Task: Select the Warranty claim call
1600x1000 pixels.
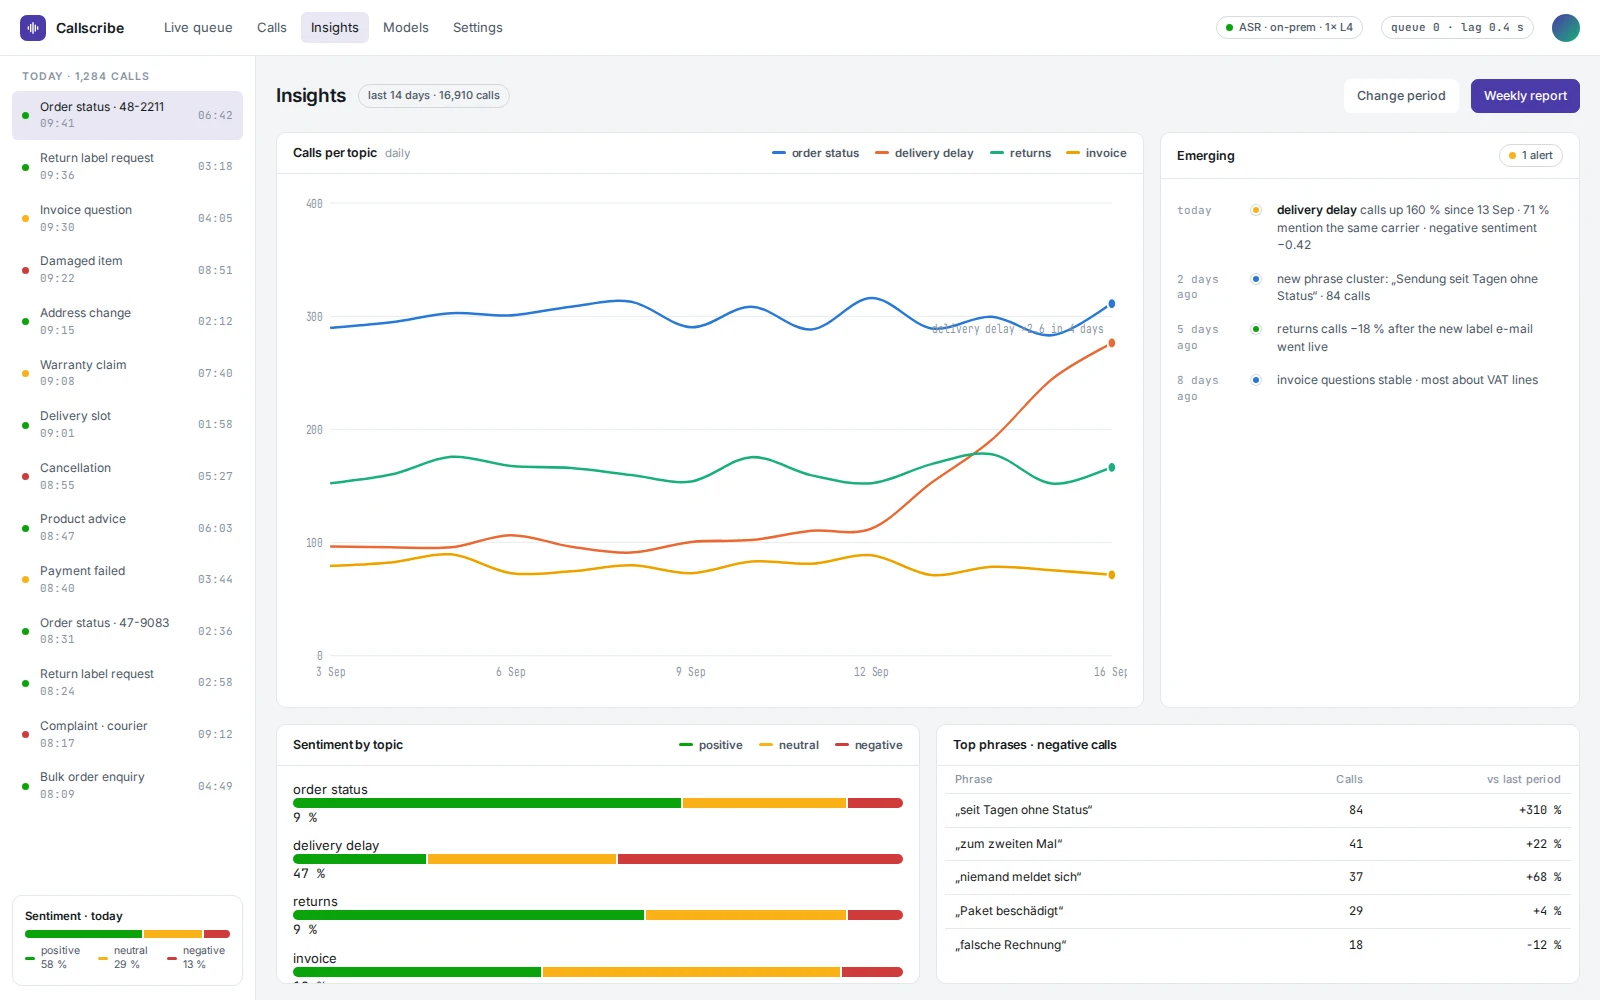Action: pyautogui.click(x=127, y=373)
